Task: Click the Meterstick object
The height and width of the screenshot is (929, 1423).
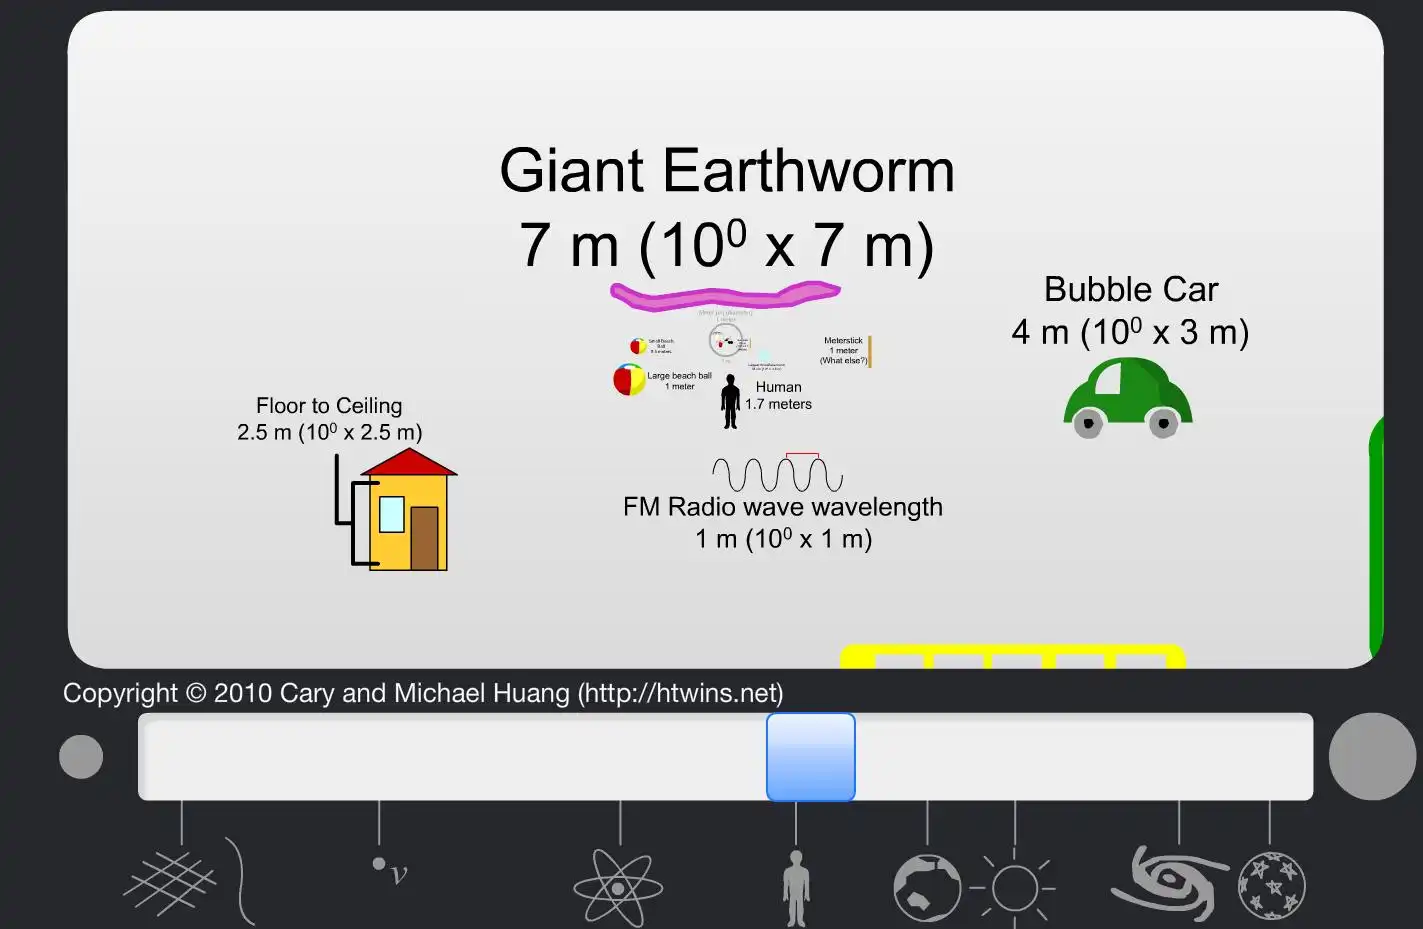Action: tap(869, 352)
